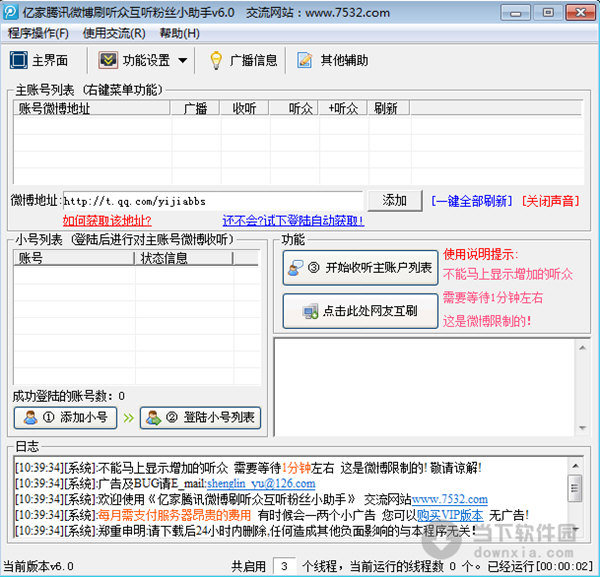This screenshot has height=577, width=600.
Task: Click the 账号 column header in 小号列表
Action: pyautogui.click(x=73, y=258)
